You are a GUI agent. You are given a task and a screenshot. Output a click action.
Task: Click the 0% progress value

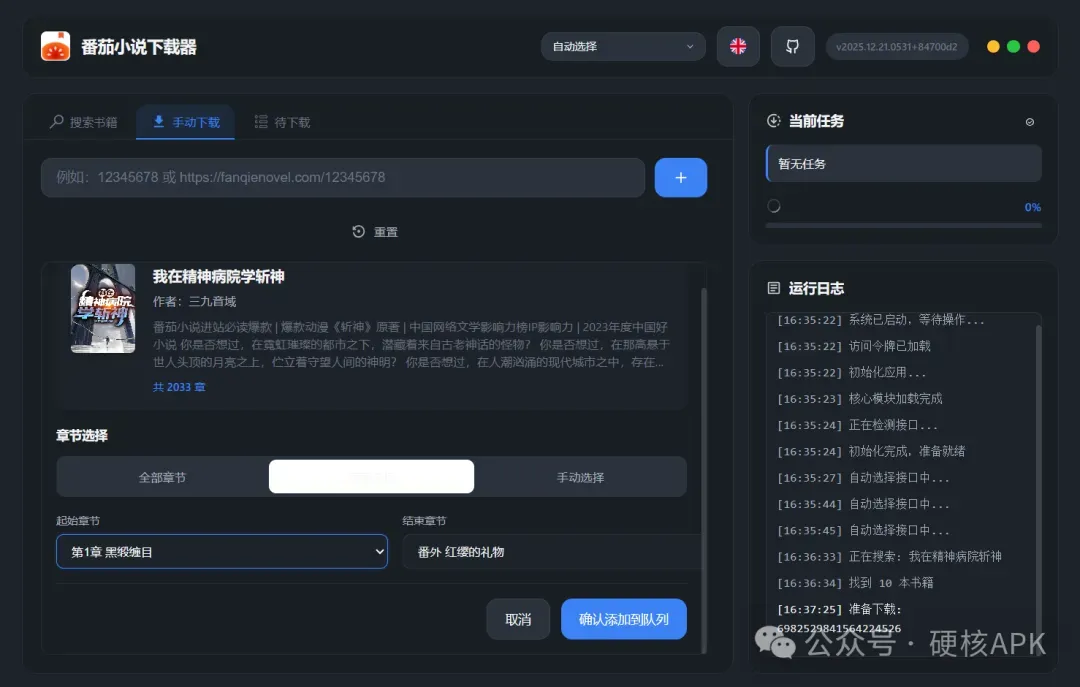(1032, 207)
